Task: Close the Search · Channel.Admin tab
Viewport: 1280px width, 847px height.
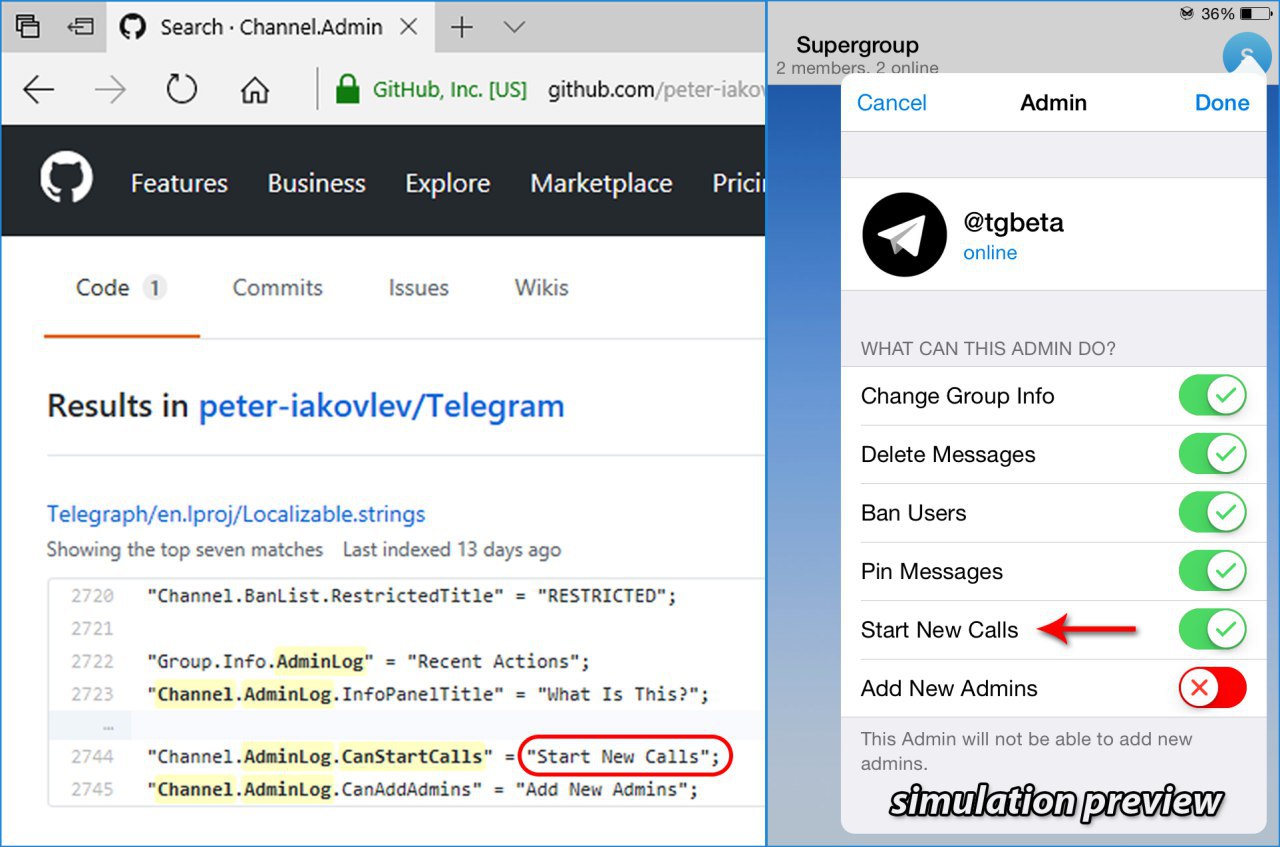Action: tap(408, 27)
